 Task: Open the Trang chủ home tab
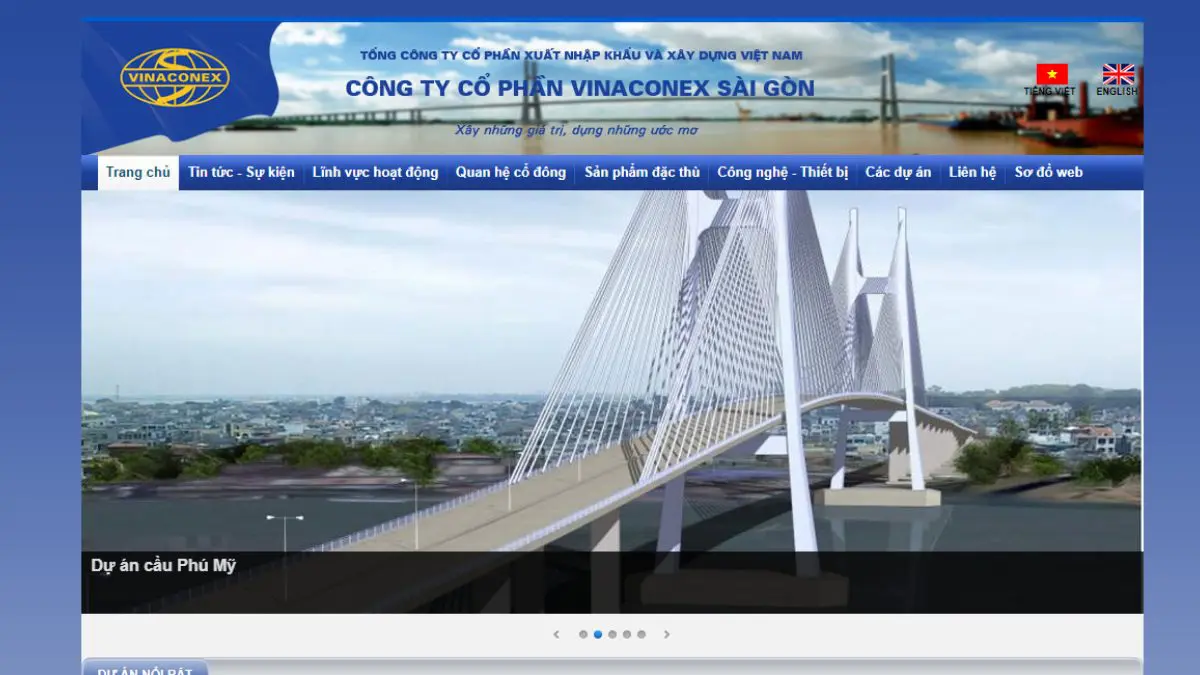click(138, 172)
